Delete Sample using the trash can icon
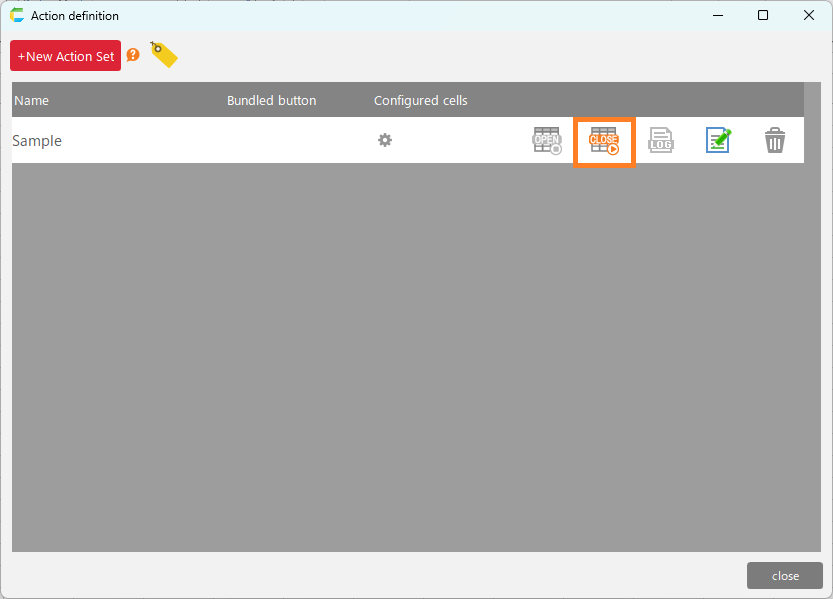 (x=775, y=141)
